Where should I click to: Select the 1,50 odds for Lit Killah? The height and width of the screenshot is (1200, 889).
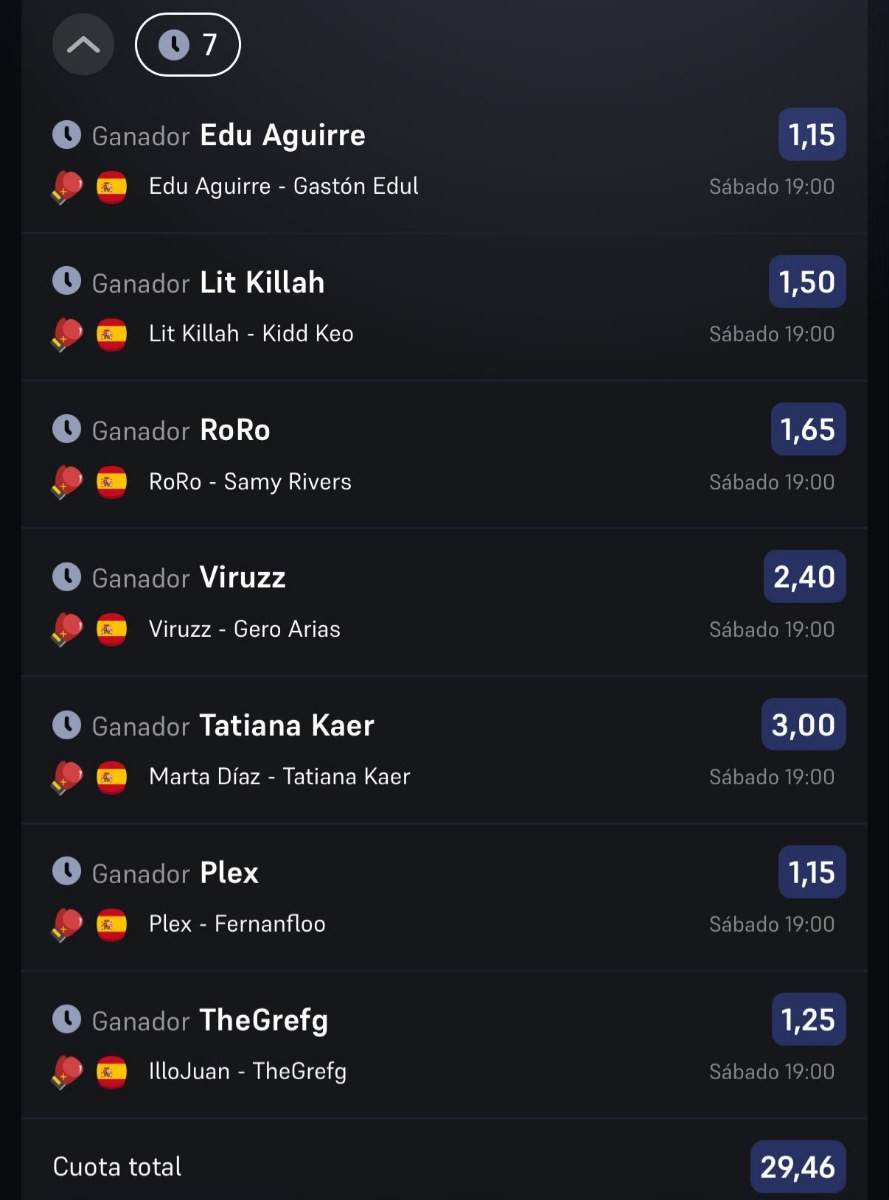point(807,282)
